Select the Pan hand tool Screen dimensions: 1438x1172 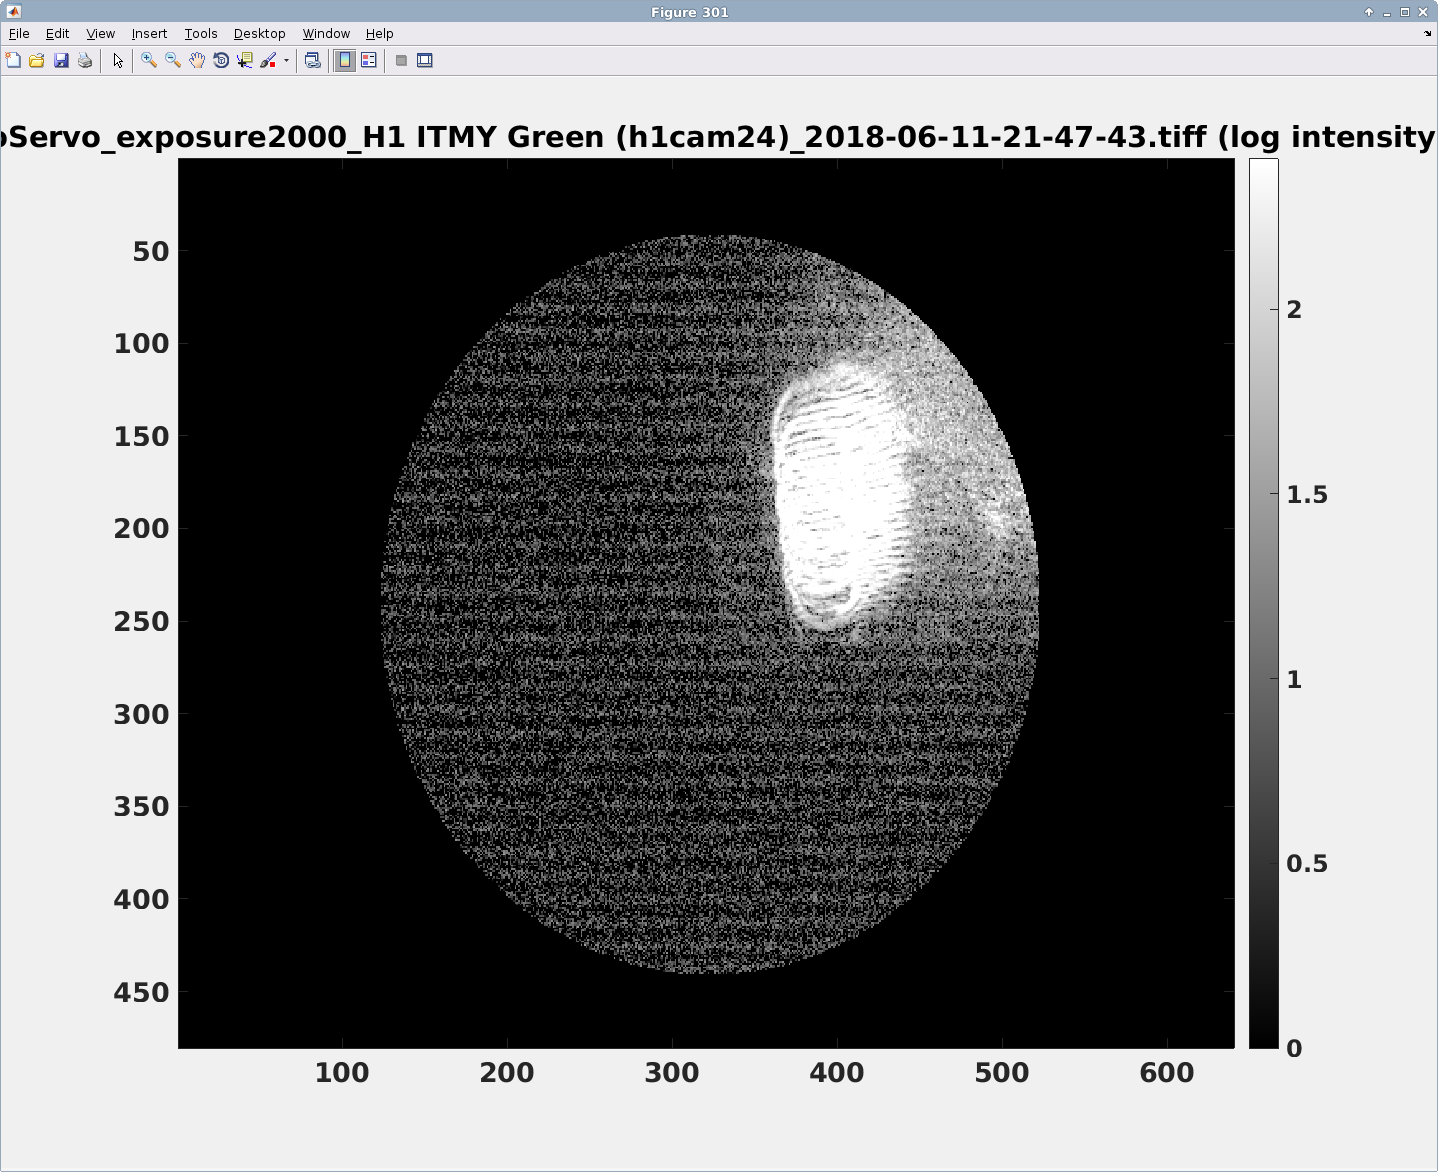[197, 60]
